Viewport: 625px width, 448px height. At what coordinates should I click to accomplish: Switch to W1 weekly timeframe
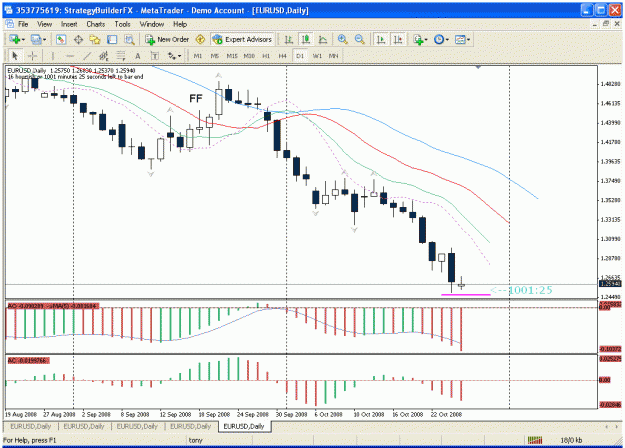coord(317,56)
